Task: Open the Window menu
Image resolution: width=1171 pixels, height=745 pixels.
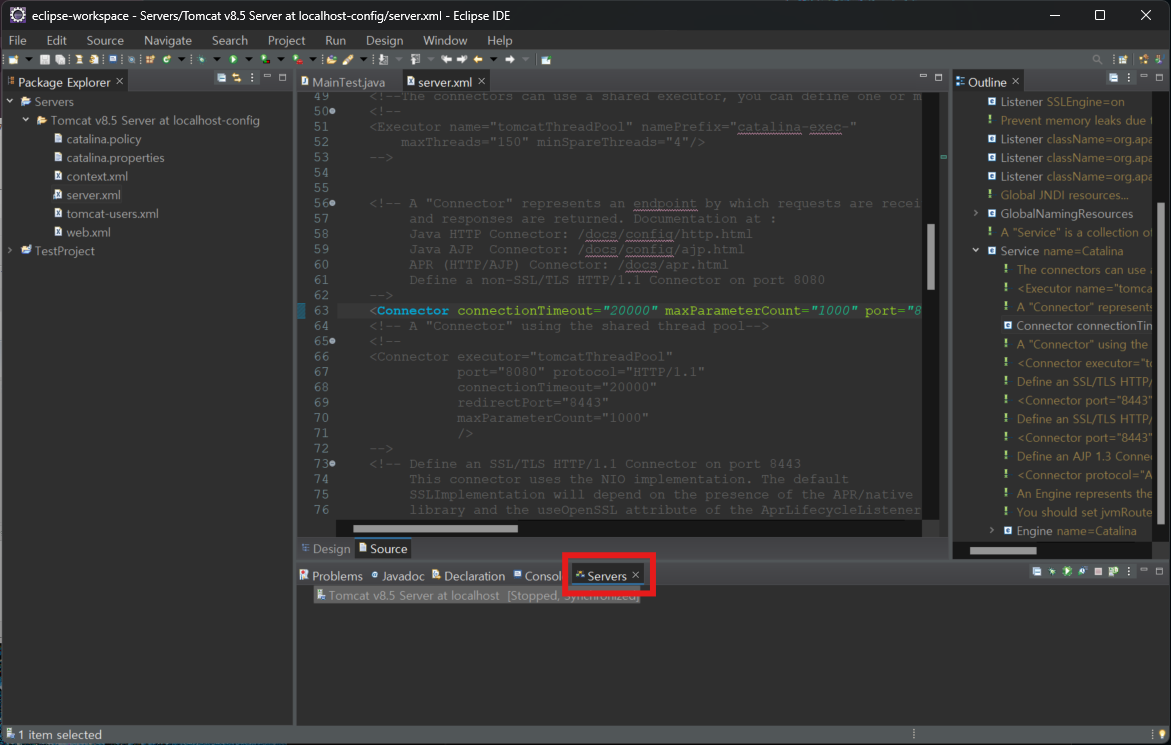Action: tap(444, 40)
